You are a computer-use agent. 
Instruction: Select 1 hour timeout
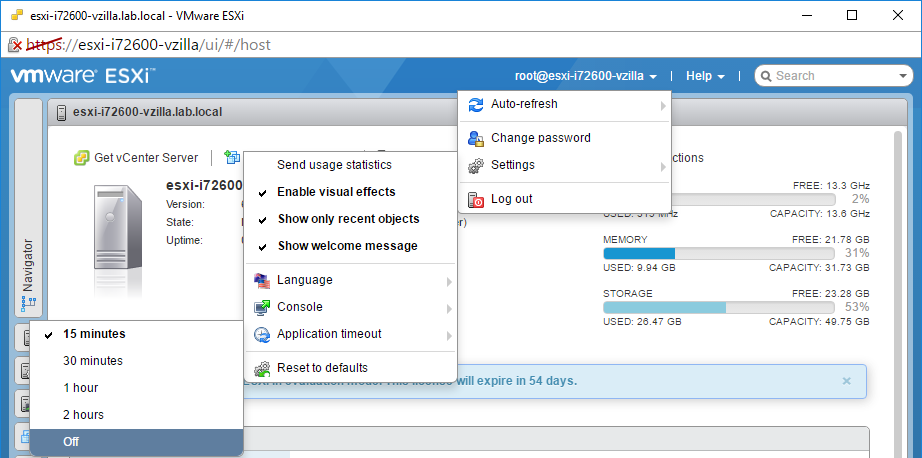tap(136, 388)
